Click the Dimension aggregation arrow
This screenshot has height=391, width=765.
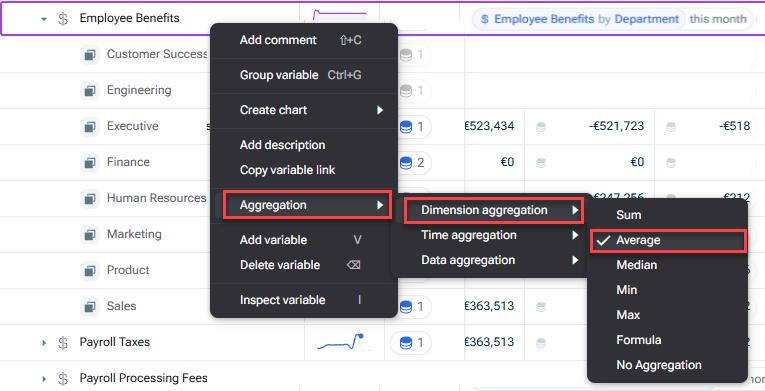click(575, 210)
